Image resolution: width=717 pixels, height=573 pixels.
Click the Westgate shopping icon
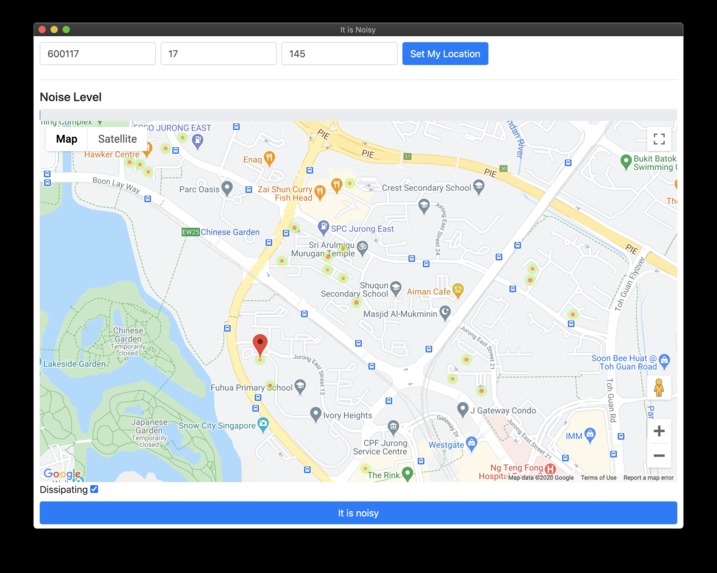472,443
